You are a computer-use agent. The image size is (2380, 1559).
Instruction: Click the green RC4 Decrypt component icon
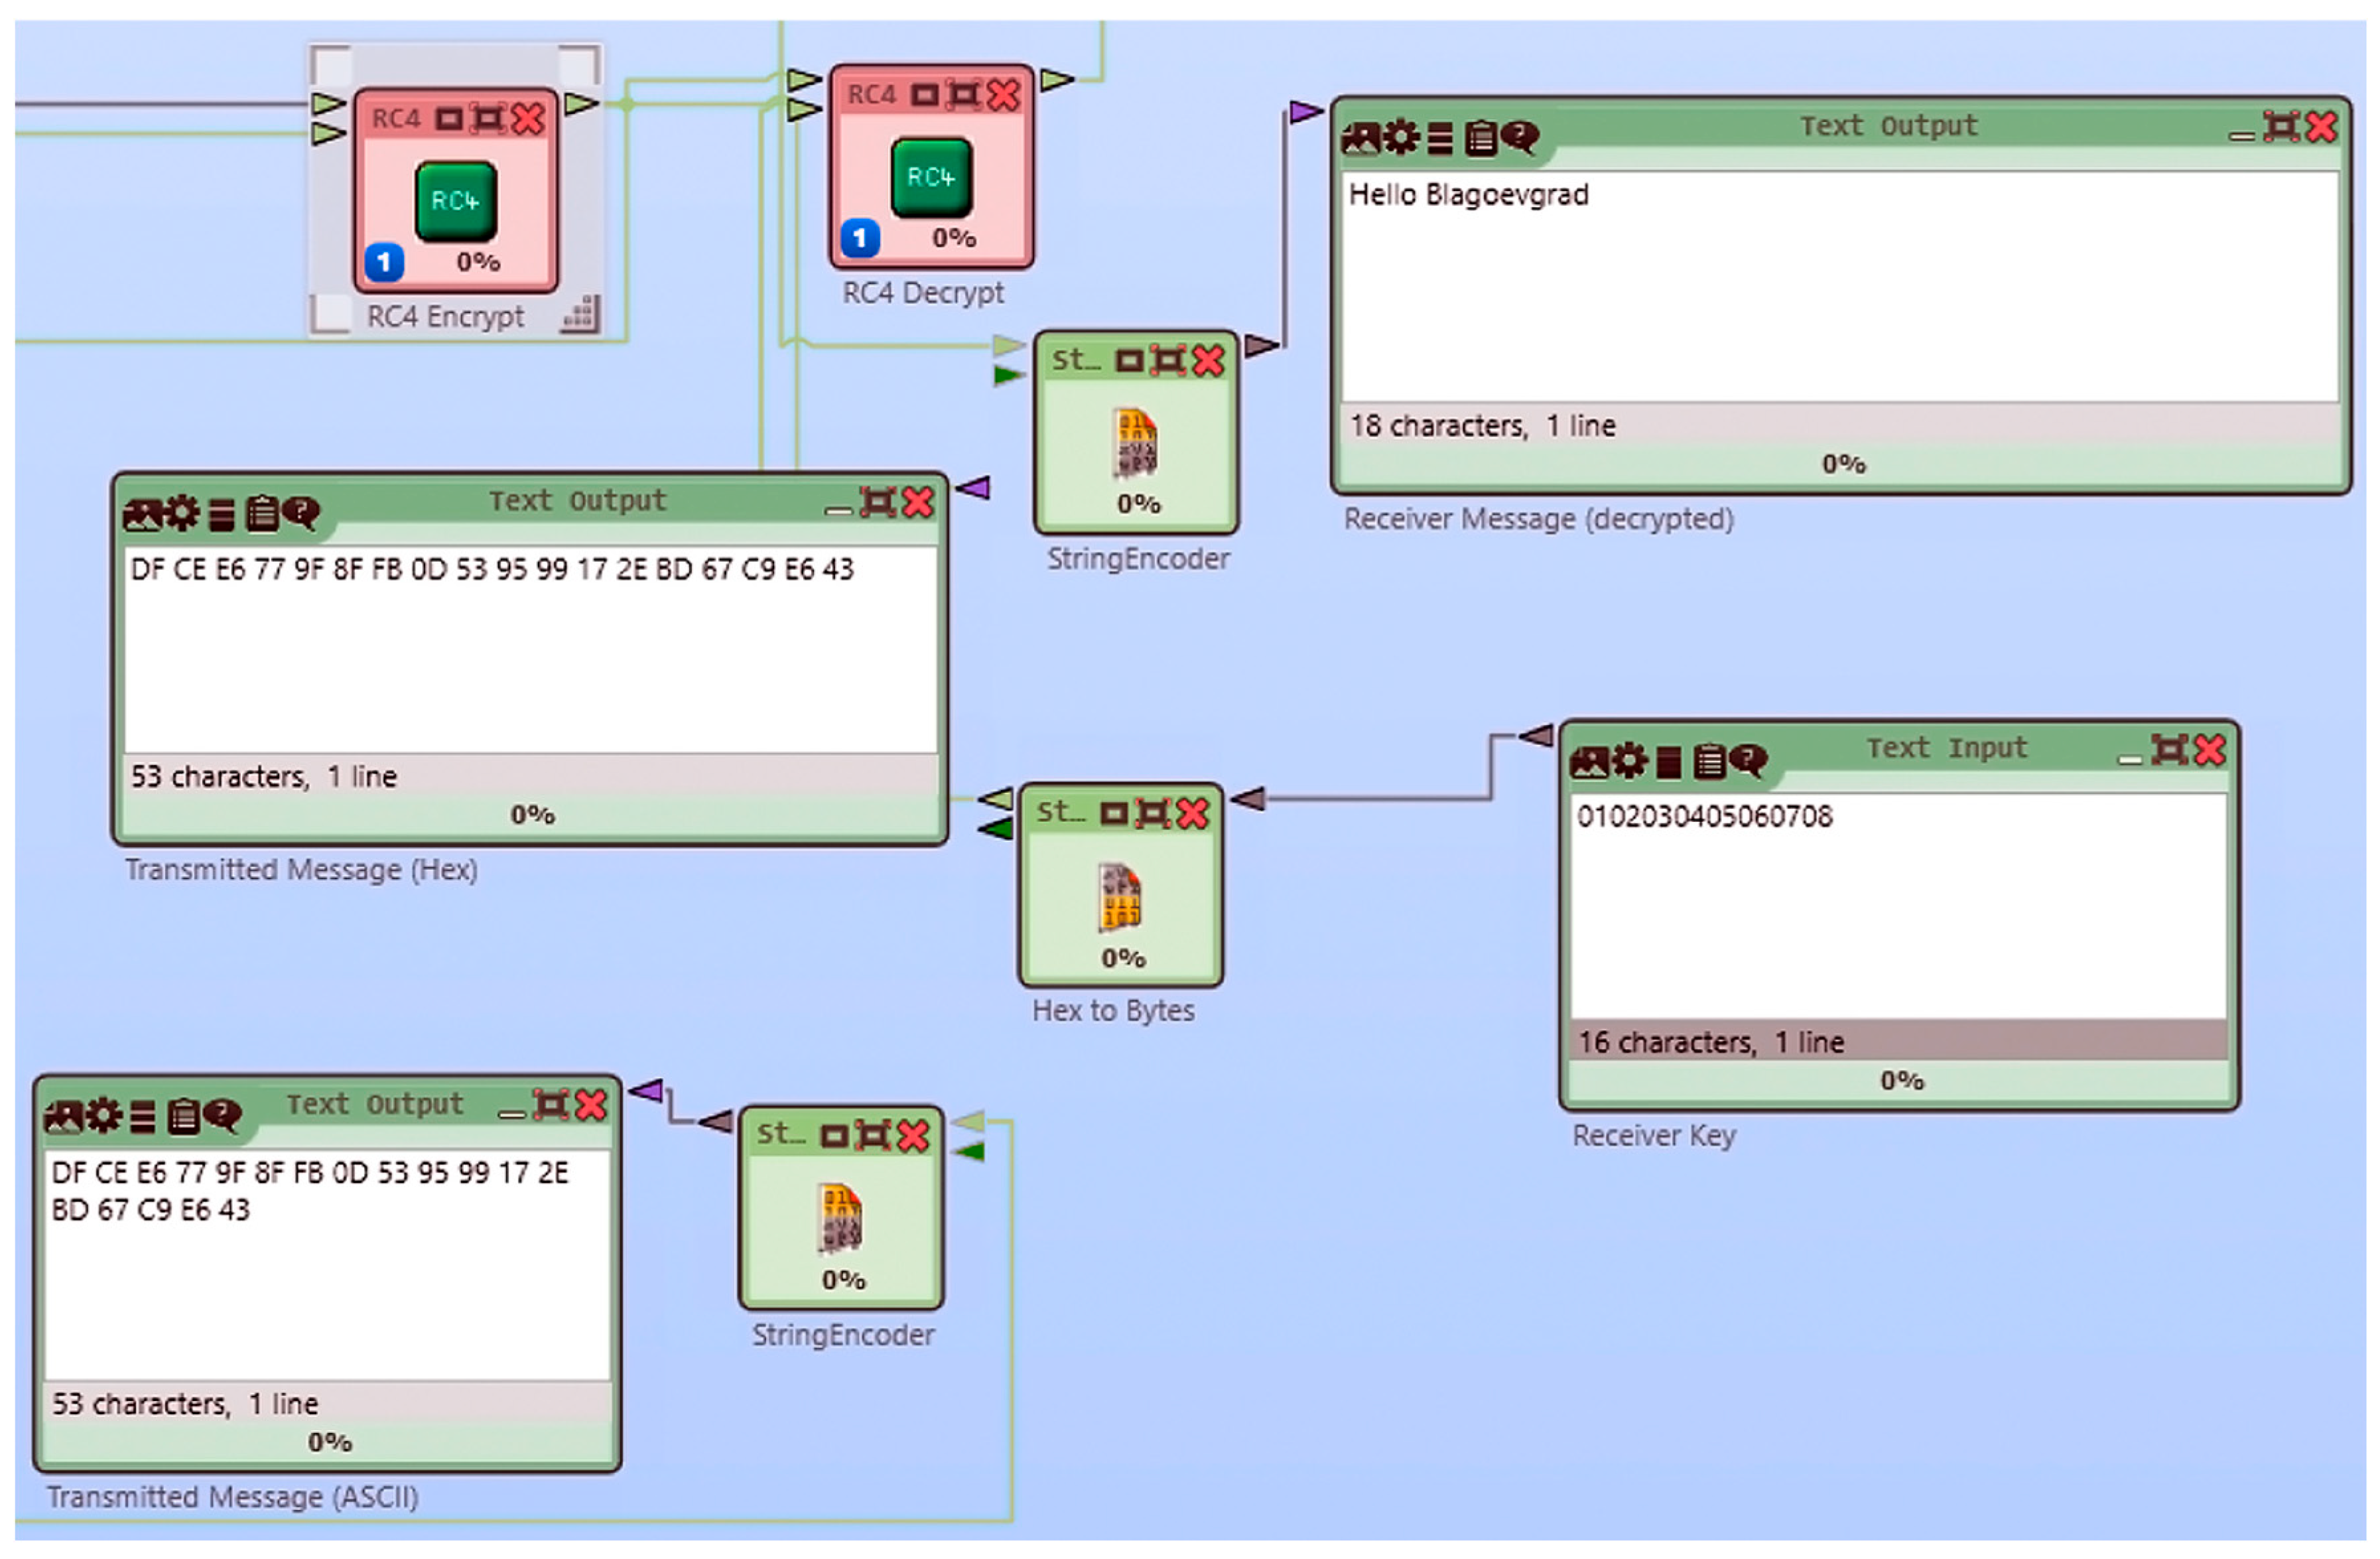[931, 177]
